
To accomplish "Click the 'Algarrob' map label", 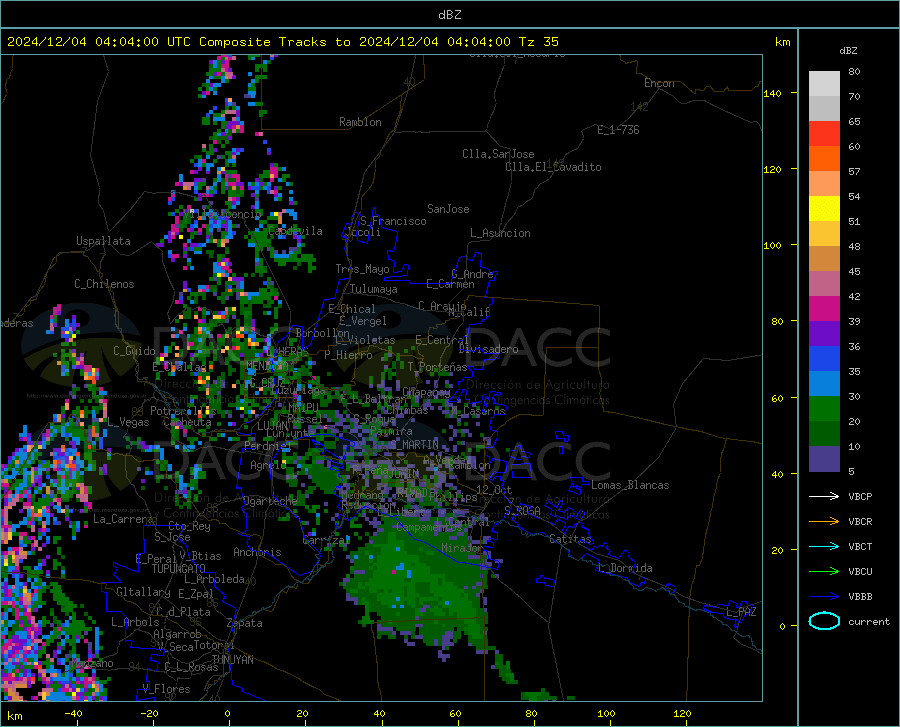I will pos(177,634).
